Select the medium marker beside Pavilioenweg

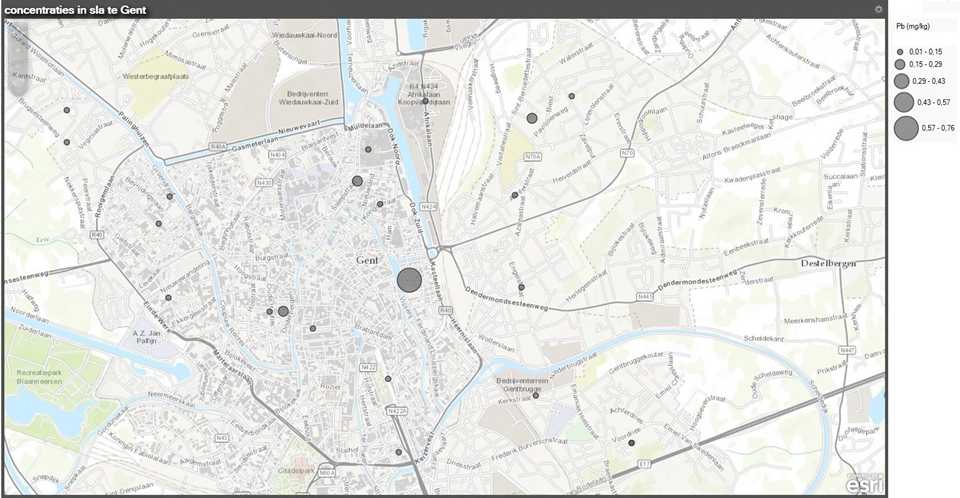pos(532,118)
